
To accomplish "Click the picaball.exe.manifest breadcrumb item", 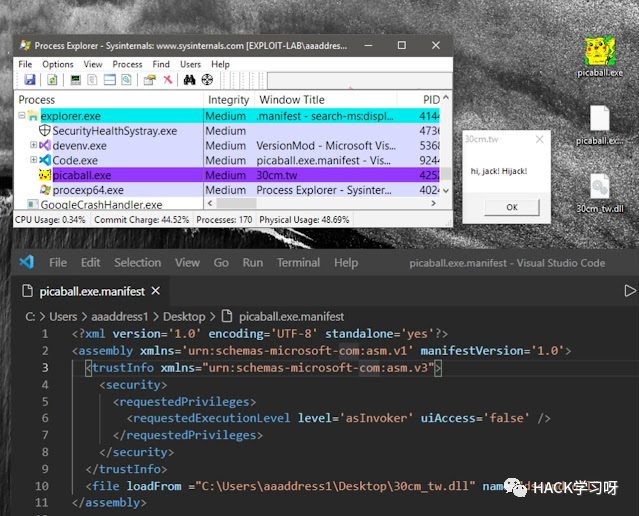I will click(283, 317).
